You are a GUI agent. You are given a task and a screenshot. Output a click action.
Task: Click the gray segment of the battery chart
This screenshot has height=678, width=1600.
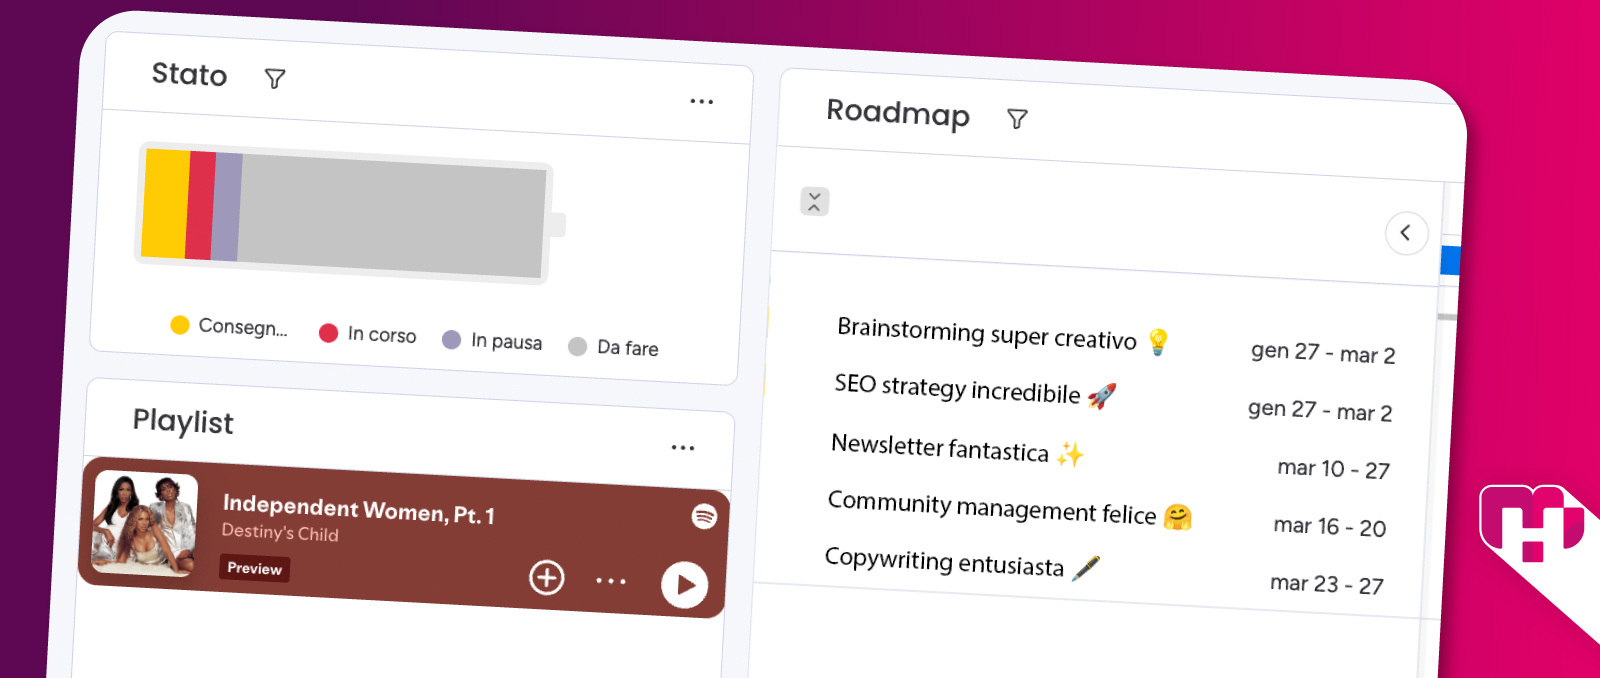[392, 217]
